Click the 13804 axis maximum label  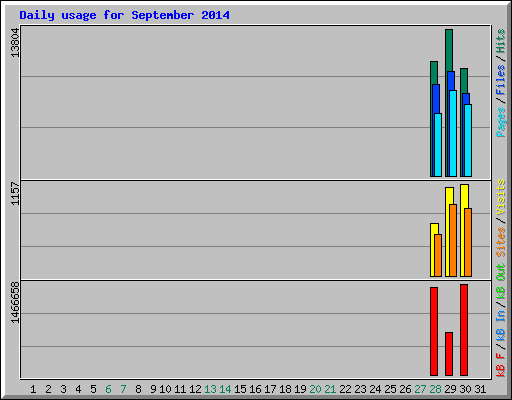[x=15, y=43]
